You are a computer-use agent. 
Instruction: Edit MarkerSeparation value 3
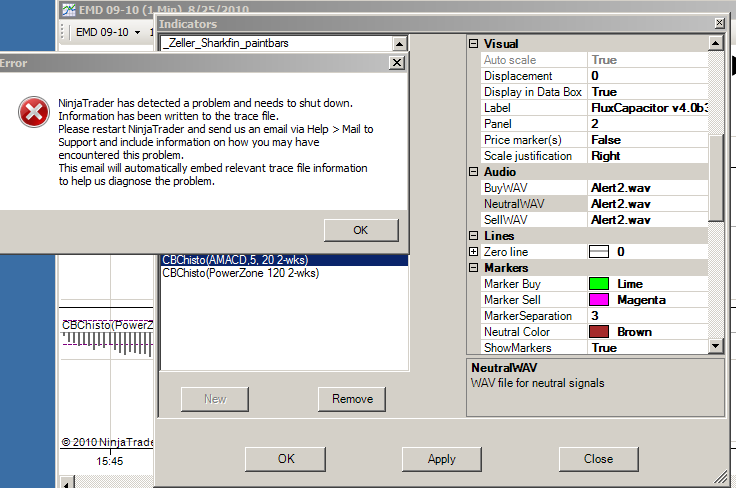(648, 316)
